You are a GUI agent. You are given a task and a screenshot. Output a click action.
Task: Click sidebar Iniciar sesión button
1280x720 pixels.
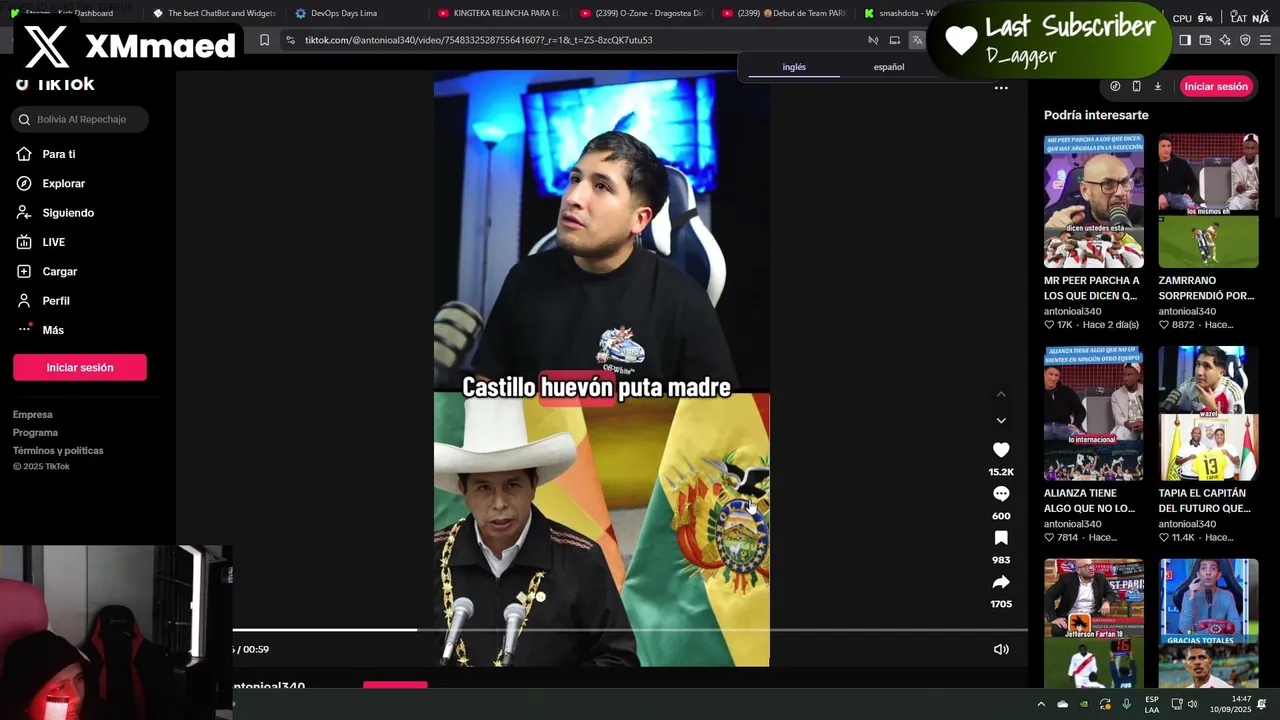point(80,367)
